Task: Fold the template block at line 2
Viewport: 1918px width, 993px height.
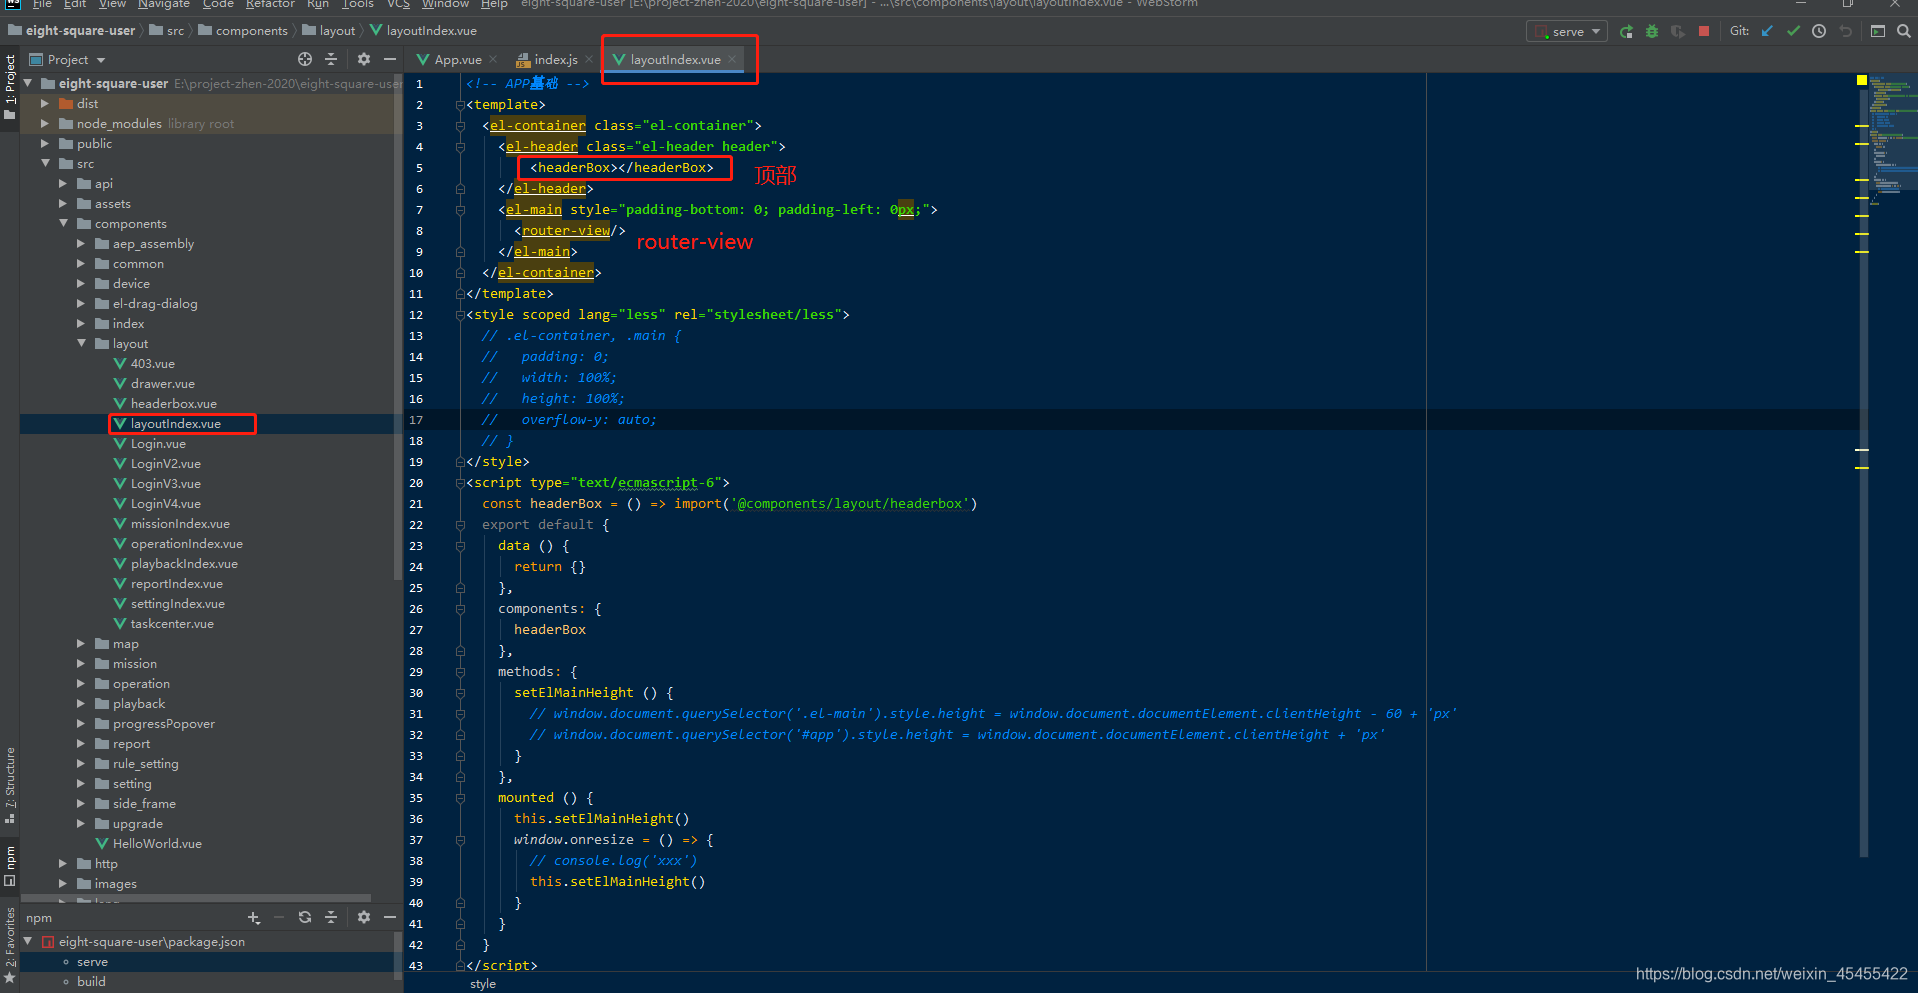Action: pos(460,105)
